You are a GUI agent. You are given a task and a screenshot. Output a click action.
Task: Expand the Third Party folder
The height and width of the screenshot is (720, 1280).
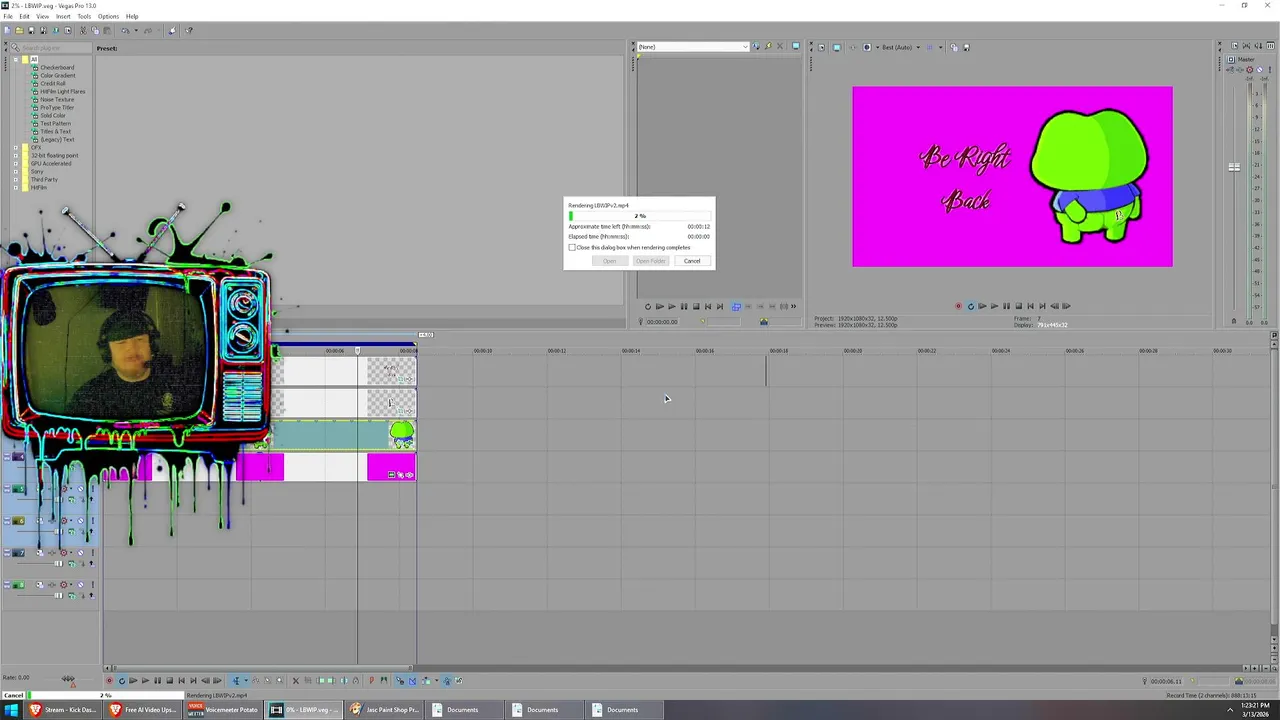(15, 179)
